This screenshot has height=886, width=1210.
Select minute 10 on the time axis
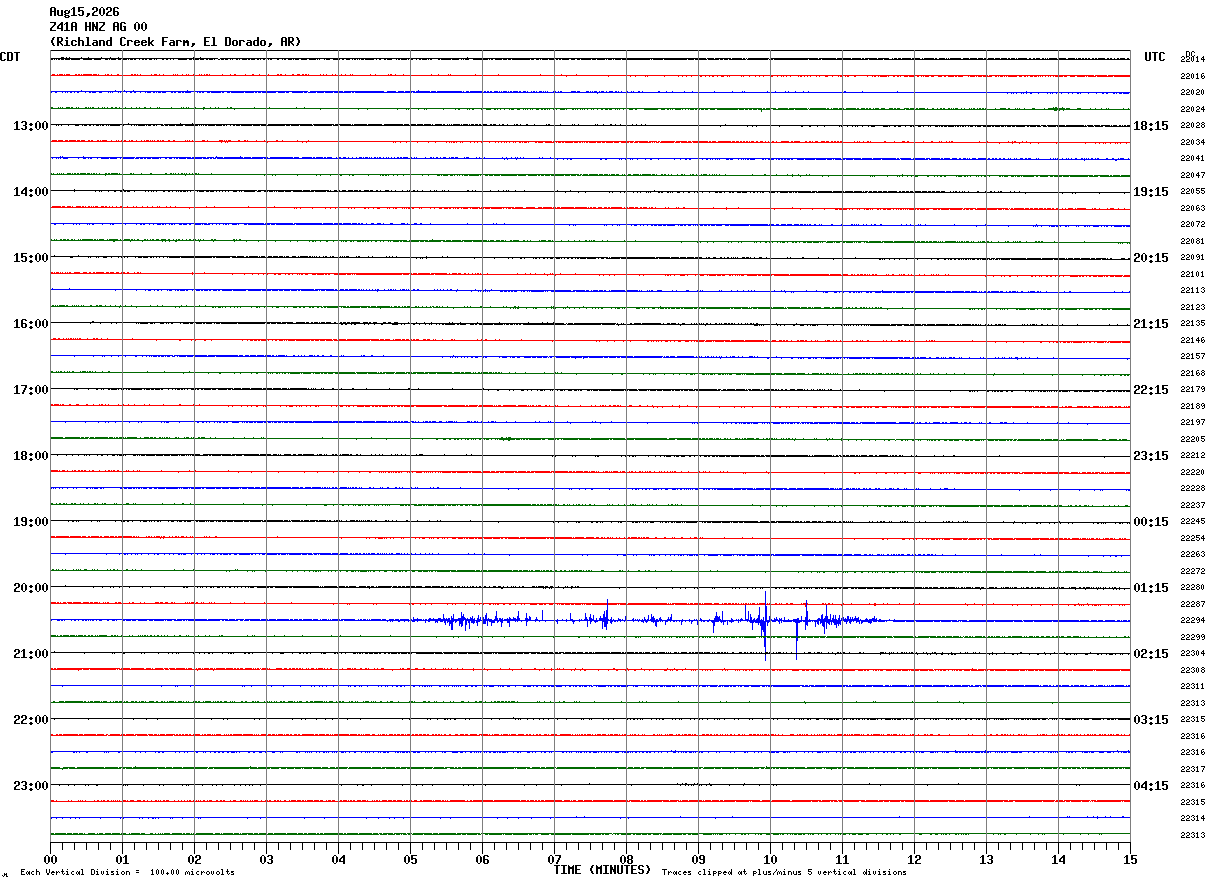tap(770, 859)
